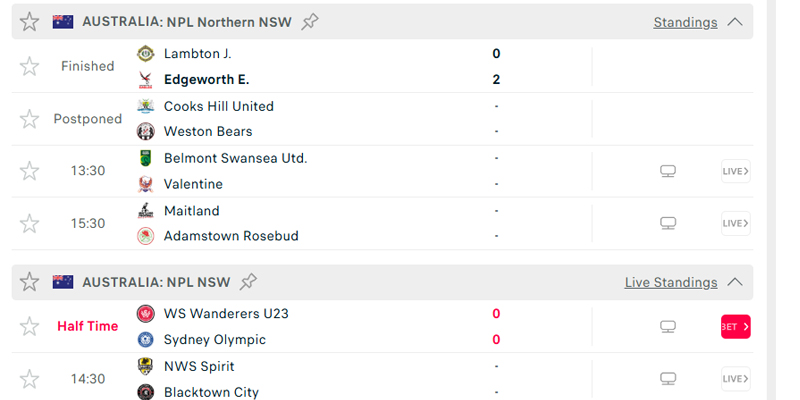The height and width of the screenshot is (400, 800).
Task: Collapse the NPL Northern NSW section
Action: pos(735,22)
